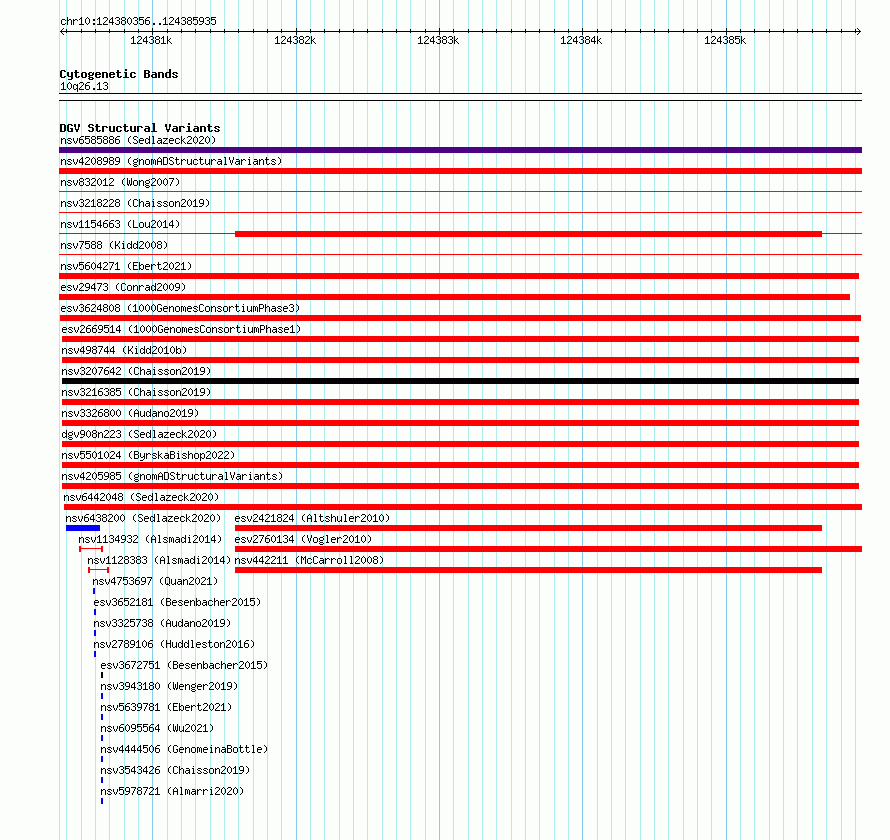890x840 pixels.
Task: Click nsv4753697 (Quan2021) label
Action: point(155,581)
